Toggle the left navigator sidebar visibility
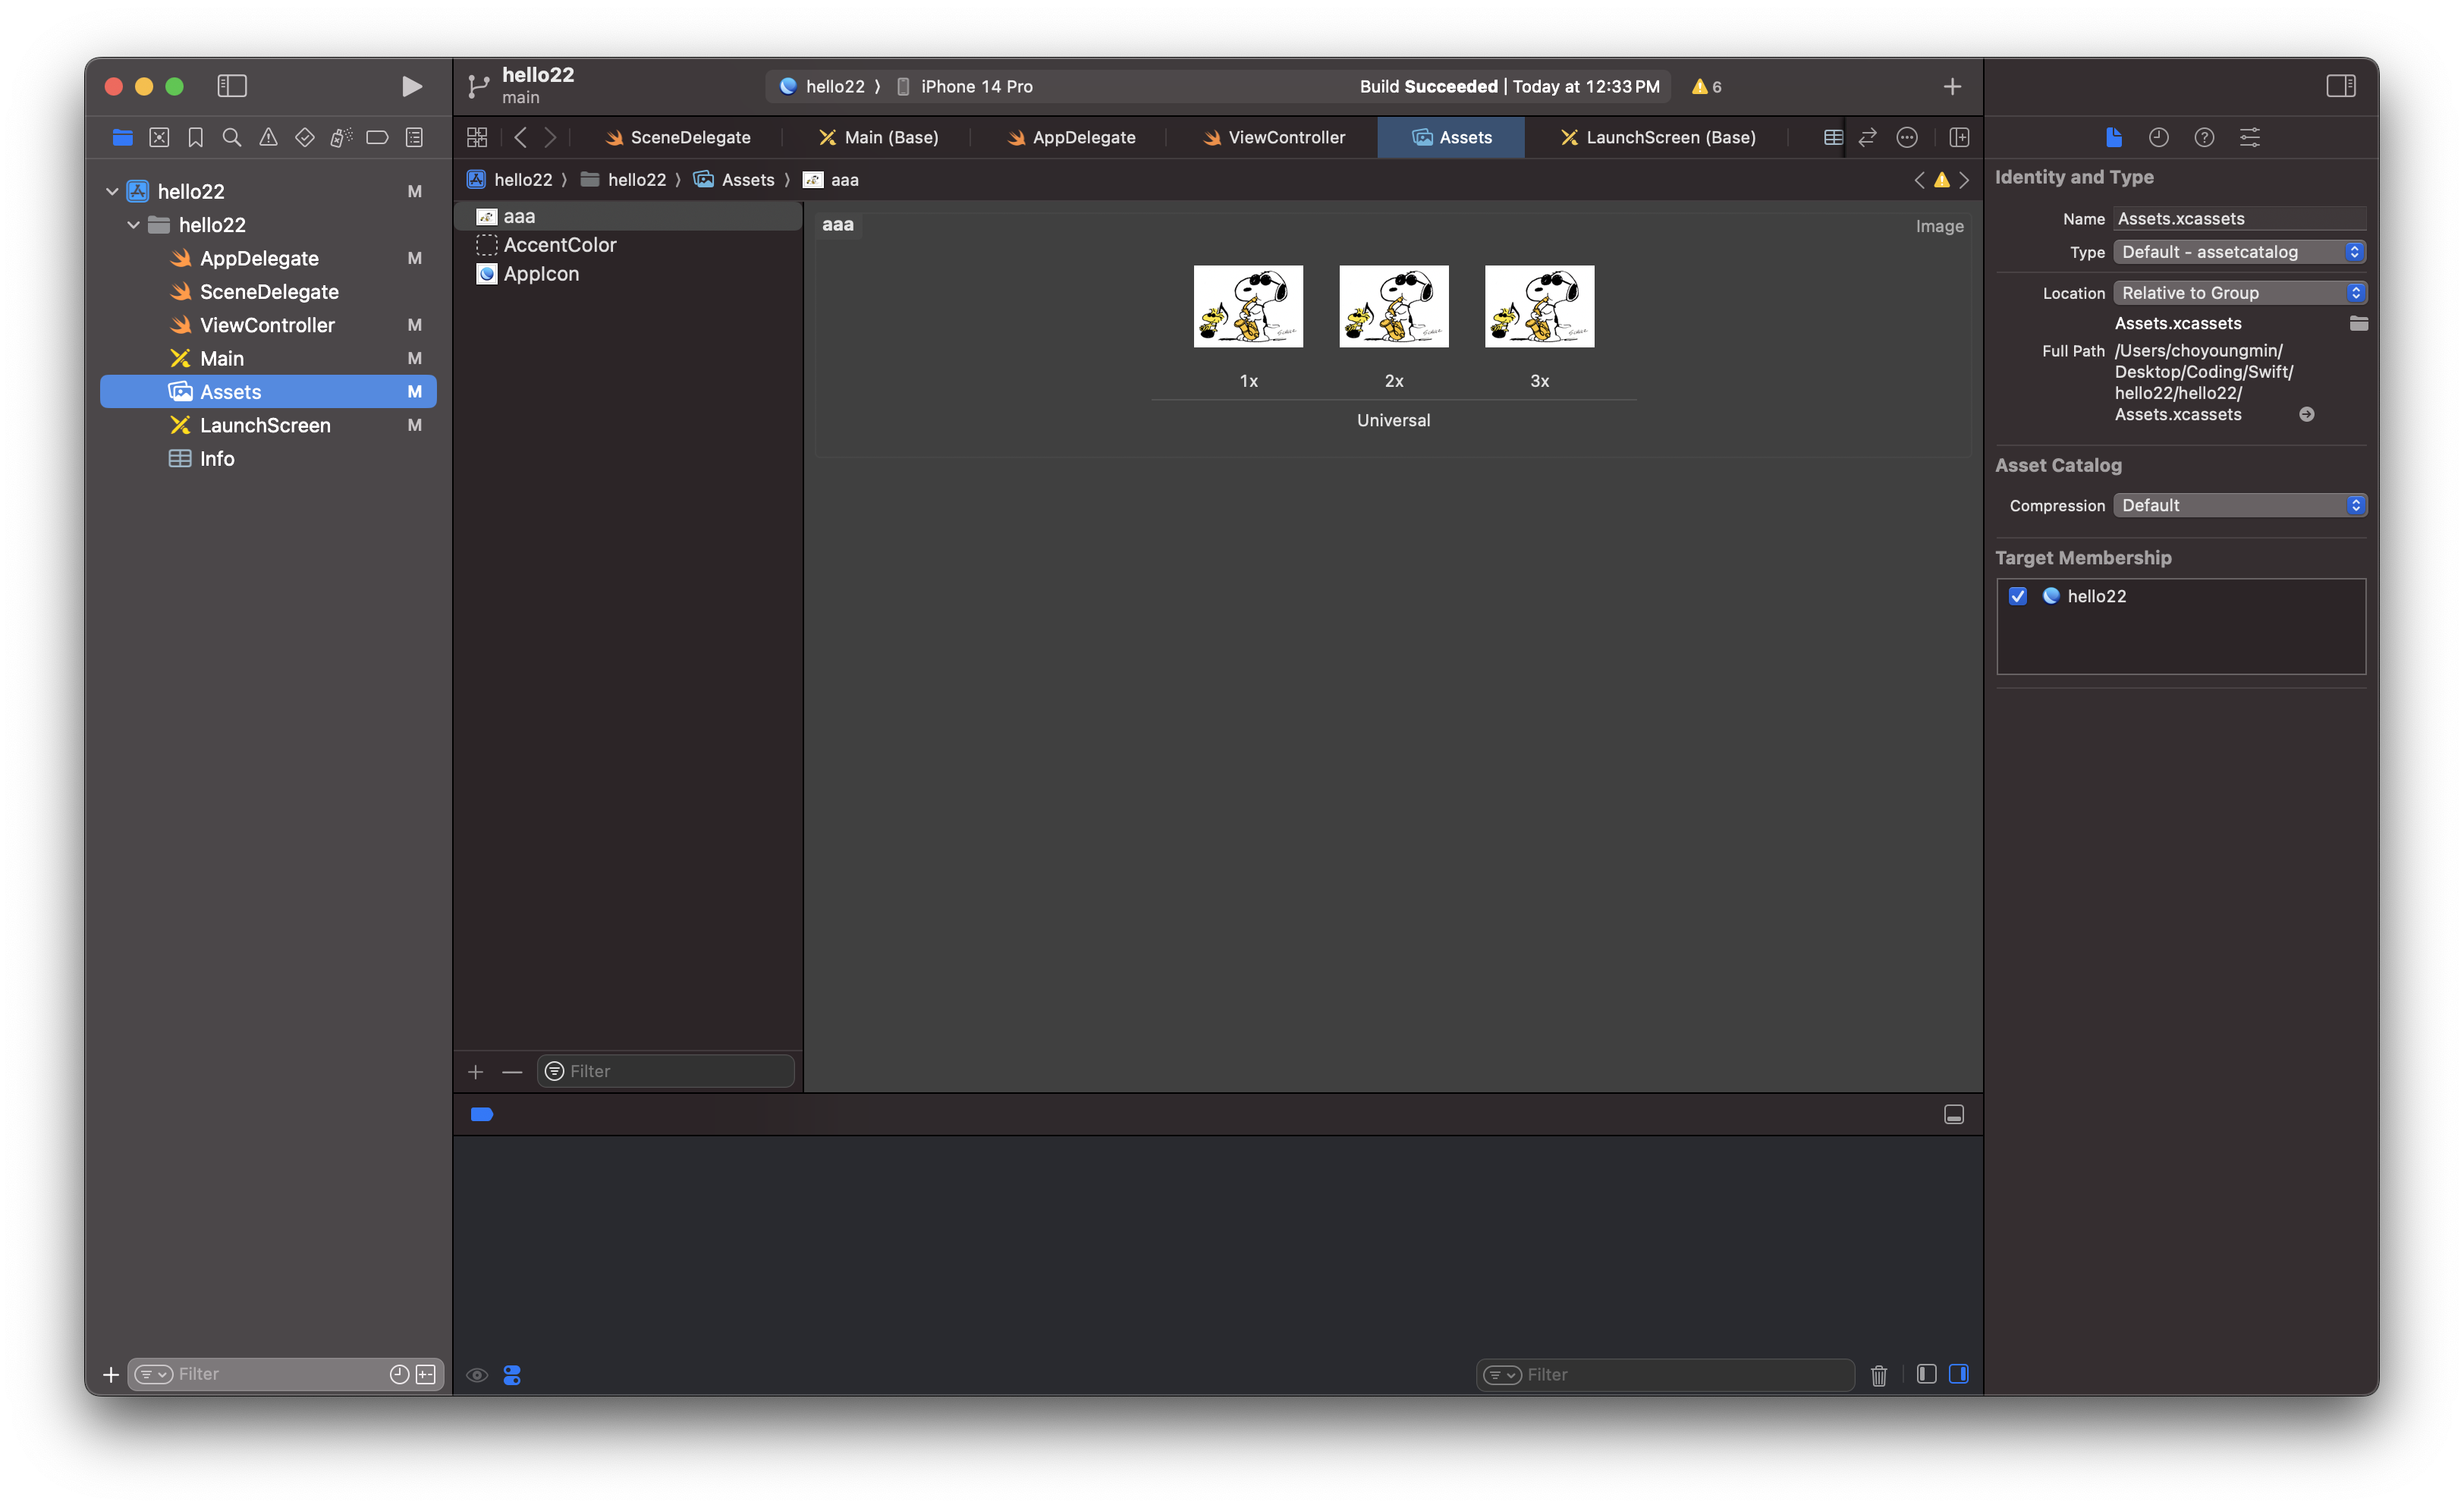Screen dimensions: 2464x1508 231,87
